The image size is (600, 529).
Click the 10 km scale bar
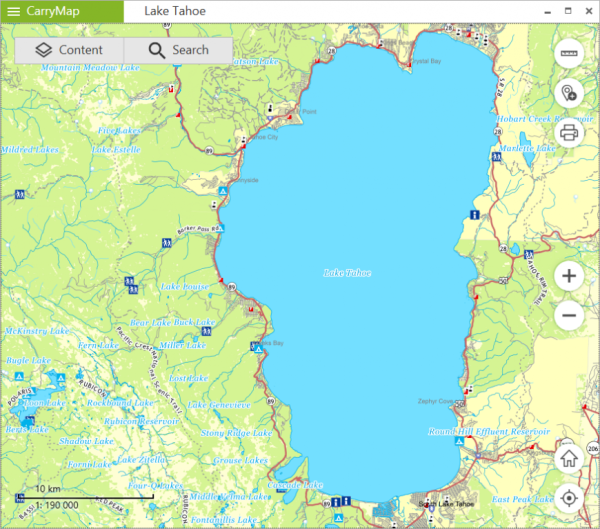[x=48, y=493]
